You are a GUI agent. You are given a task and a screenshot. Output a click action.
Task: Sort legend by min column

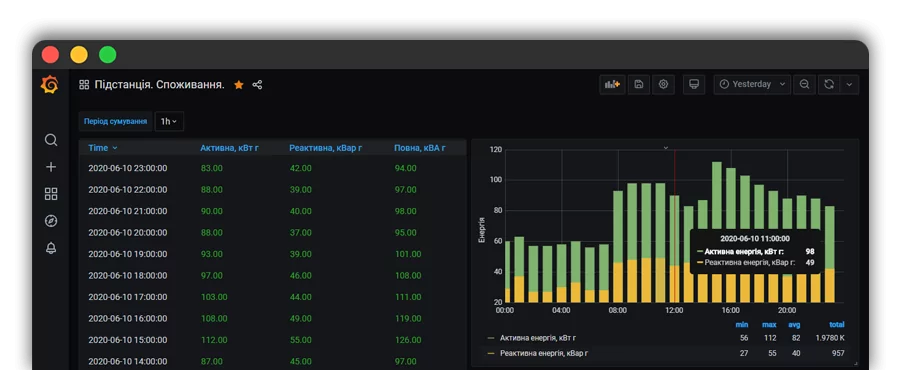click(742, 325)
